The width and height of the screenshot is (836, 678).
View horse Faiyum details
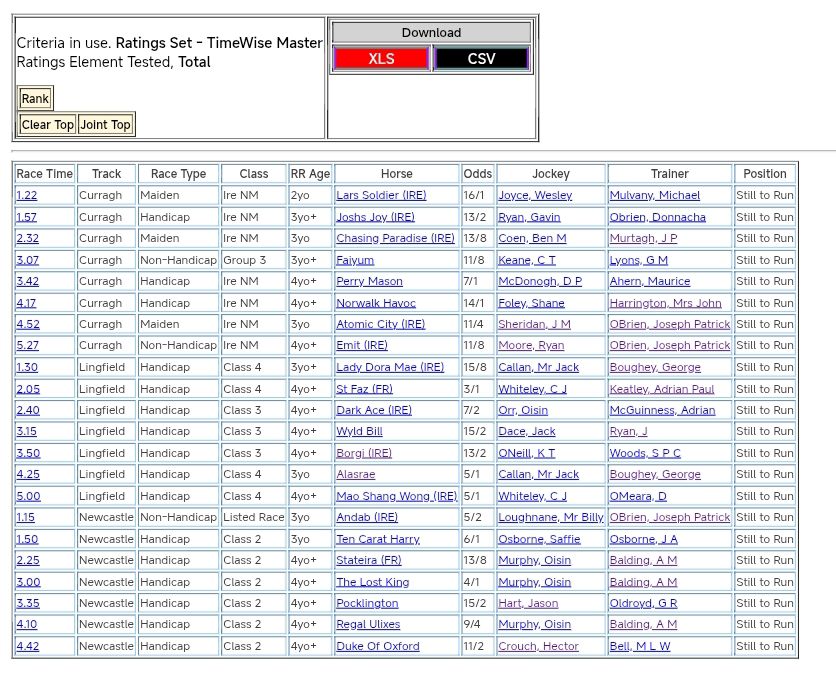(x=355, y=260)
